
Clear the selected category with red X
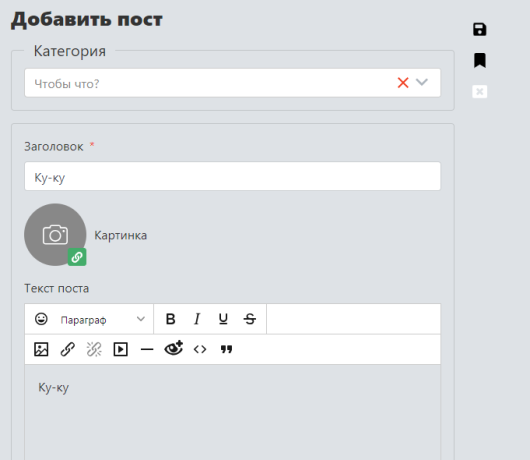click(403, 82)
